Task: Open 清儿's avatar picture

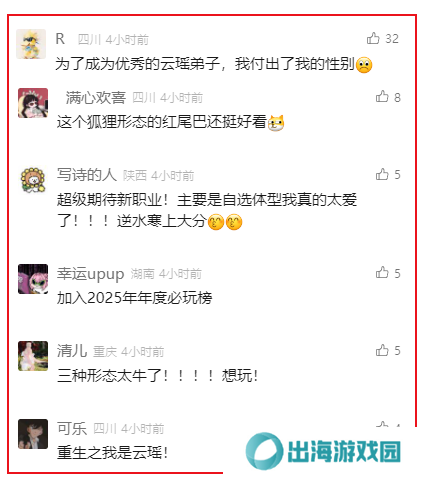Action: (x=33, y=356)
